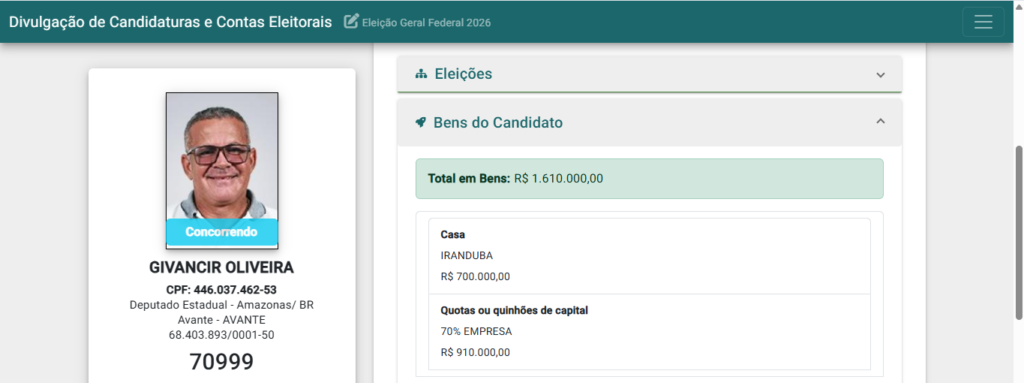Viewport: 1024px width, 383px height.
Task: Select the Quotas ou quinhões de capital entry
Action: (650, 332)
